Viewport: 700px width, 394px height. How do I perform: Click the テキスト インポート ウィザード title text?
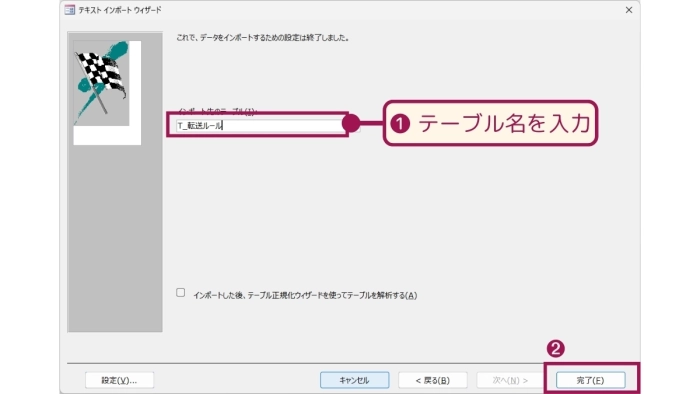point(120,10)
